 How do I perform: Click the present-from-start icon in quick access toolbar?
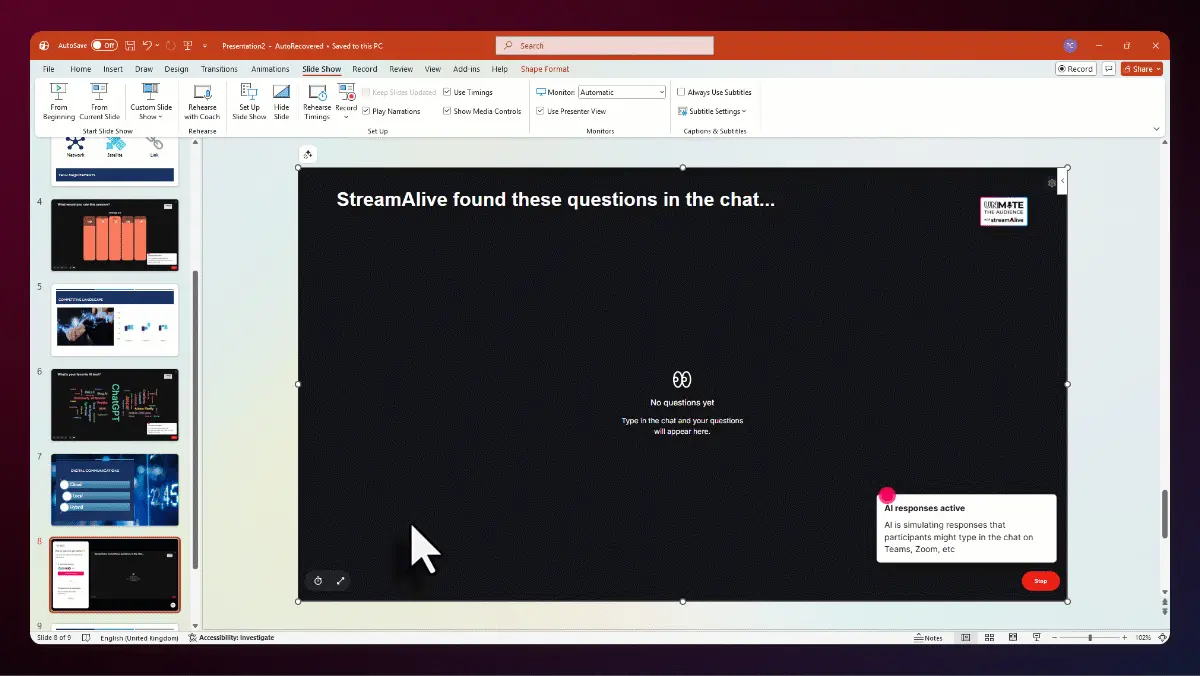(x=187, y=45)
